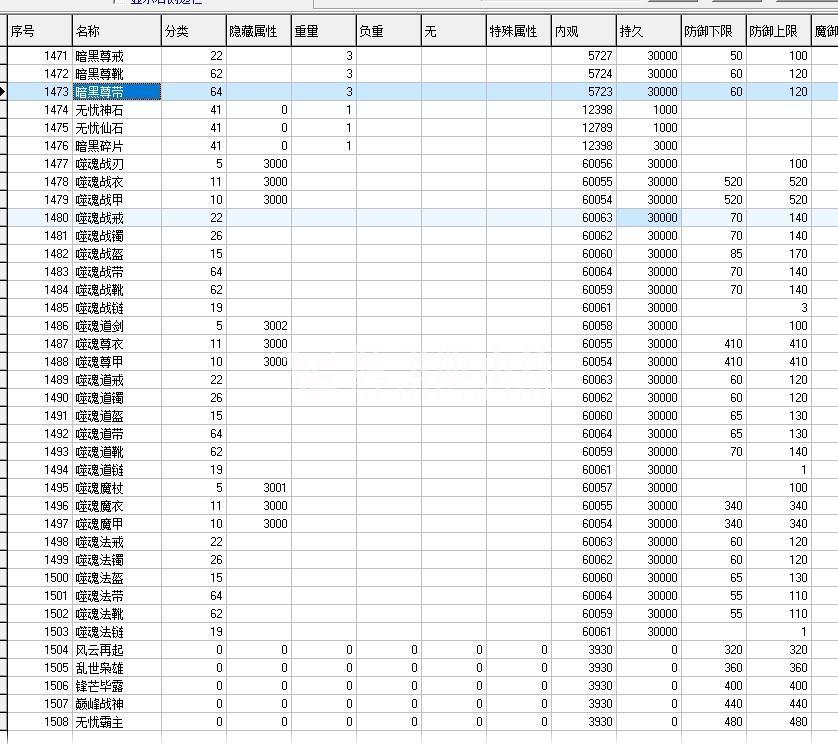
Task: Click the 持久 value 3000 for 暗黑碎片
Action: click(x=649, y=146)
